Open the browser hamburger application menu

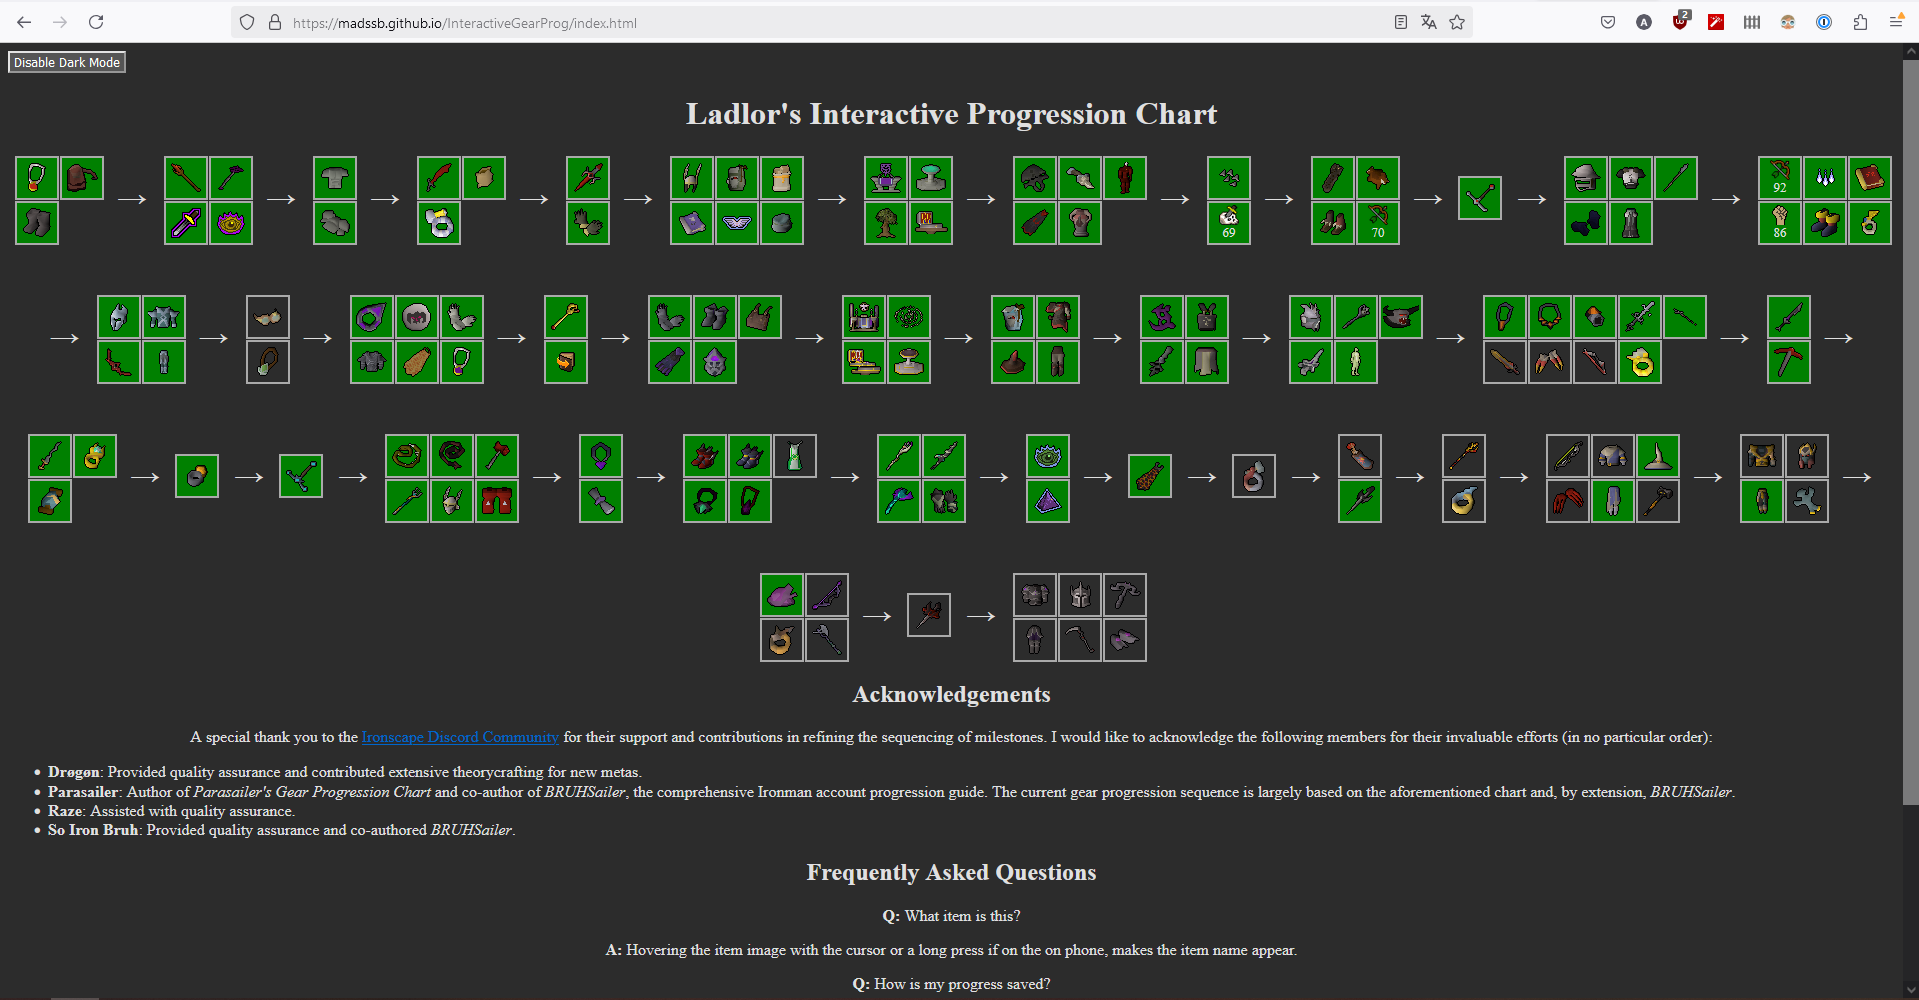(x=1896, y=22)
